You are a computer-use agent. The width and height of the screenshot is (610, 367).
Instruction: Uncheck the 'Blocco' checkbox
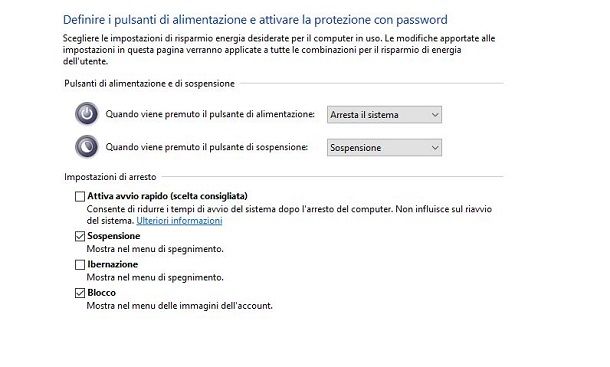pos(80,293)
